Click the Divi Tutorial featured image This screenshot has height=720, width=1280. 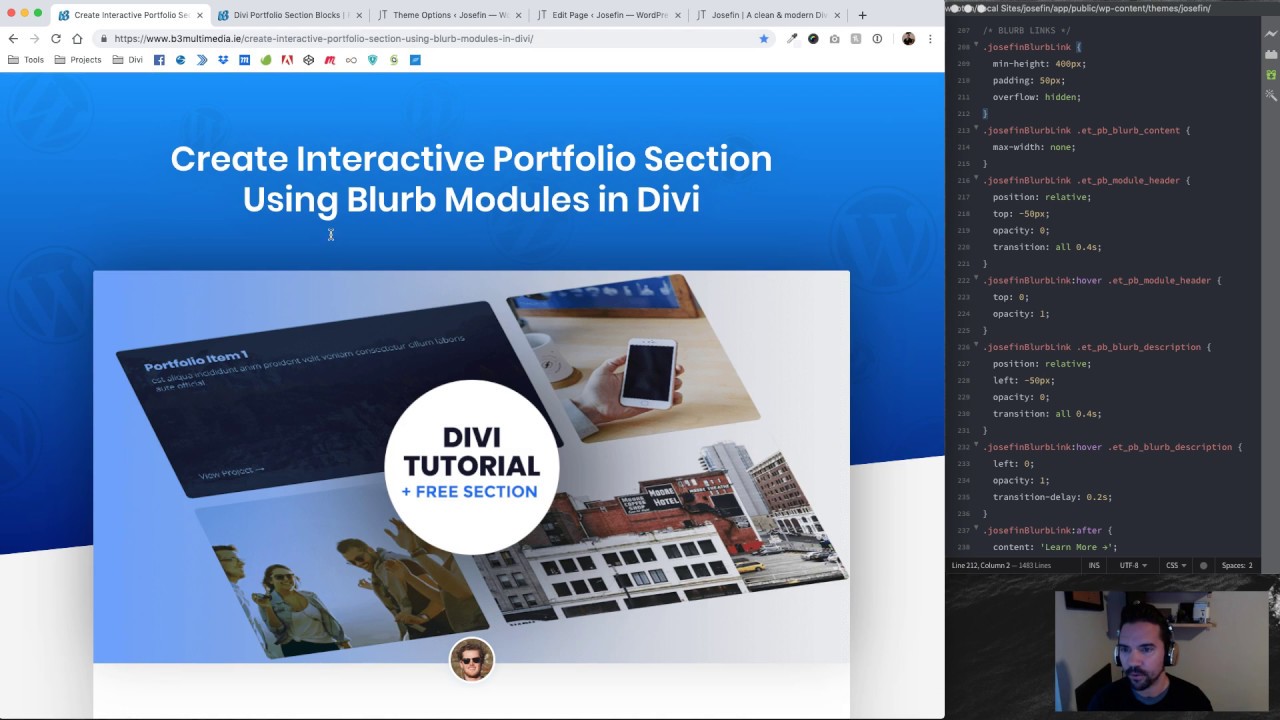(471, 467)
